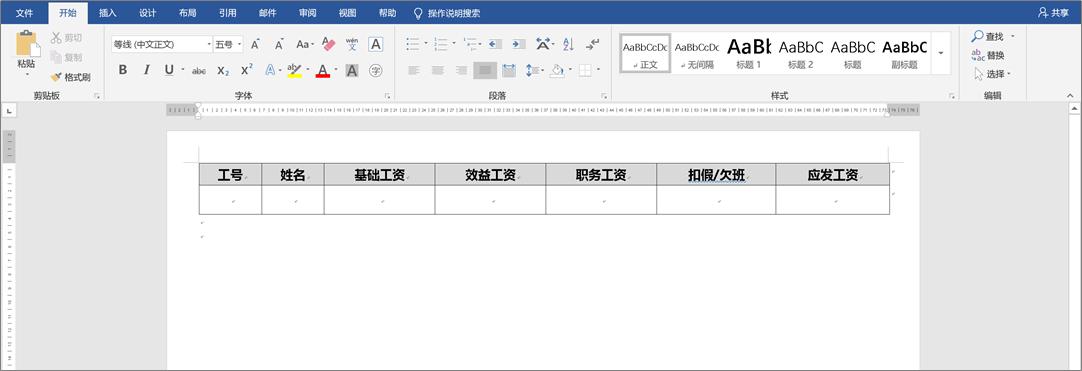Screen dimensions: 1082x371
Task: Switch to the Layout (布局) tab
Action: (x=187, y=13)
